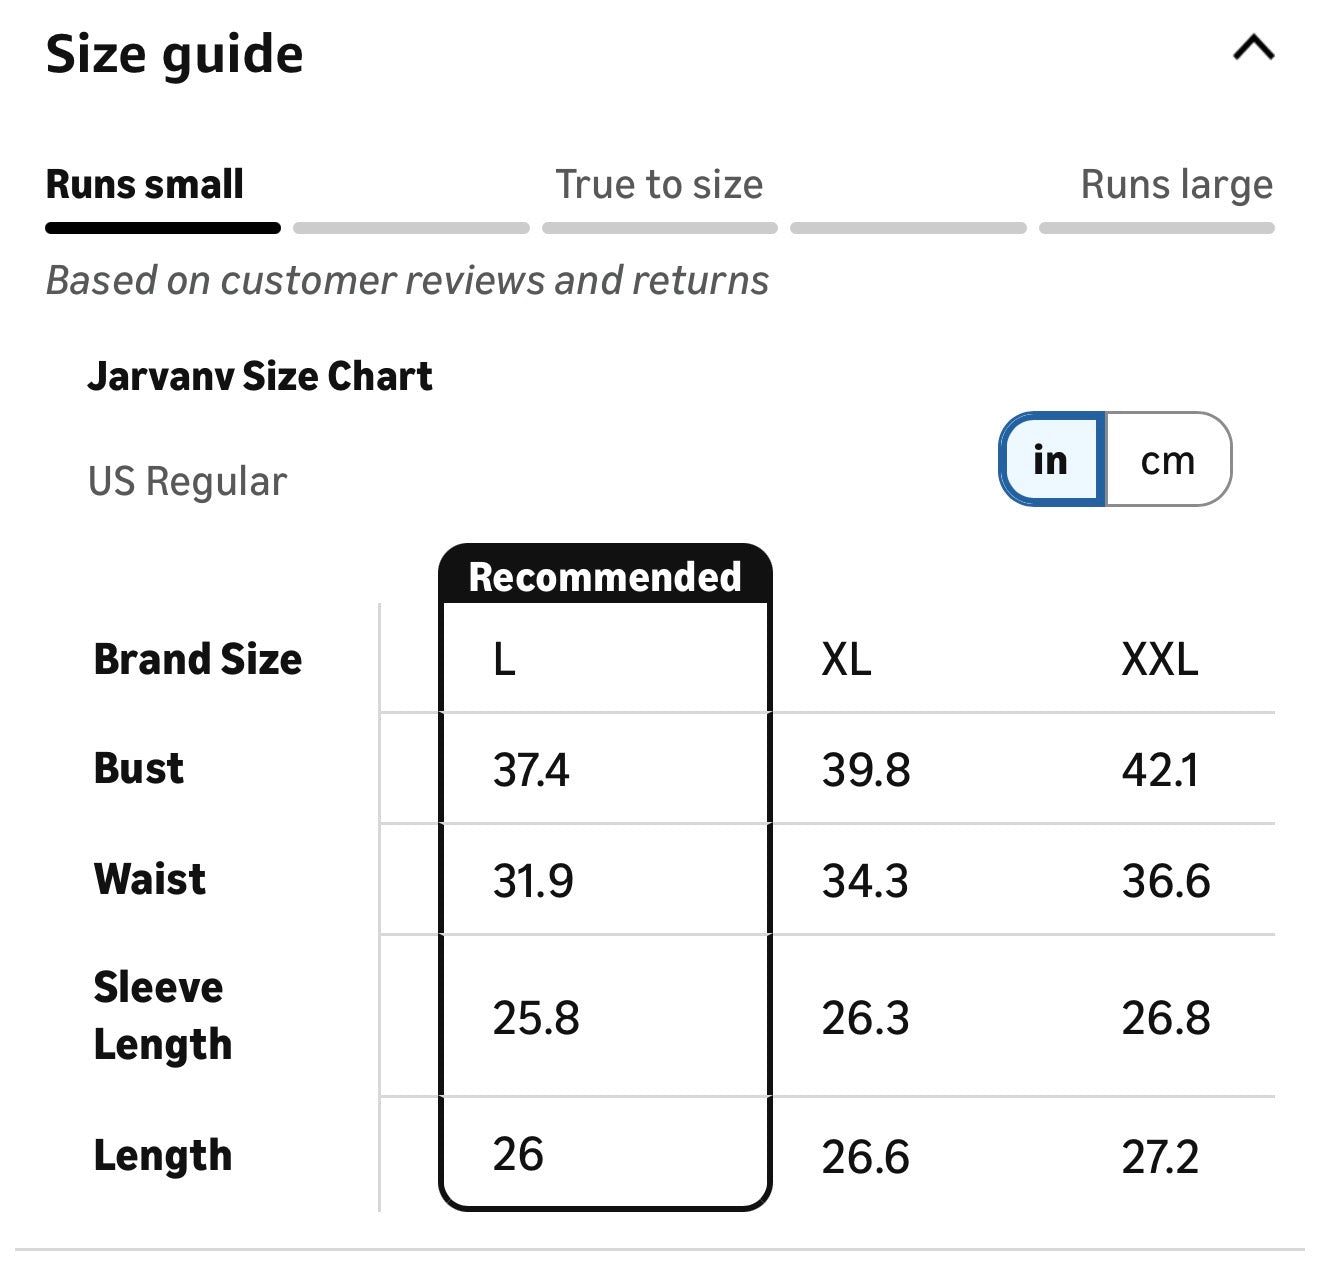Click the Recommended badge

coord(605,577)
